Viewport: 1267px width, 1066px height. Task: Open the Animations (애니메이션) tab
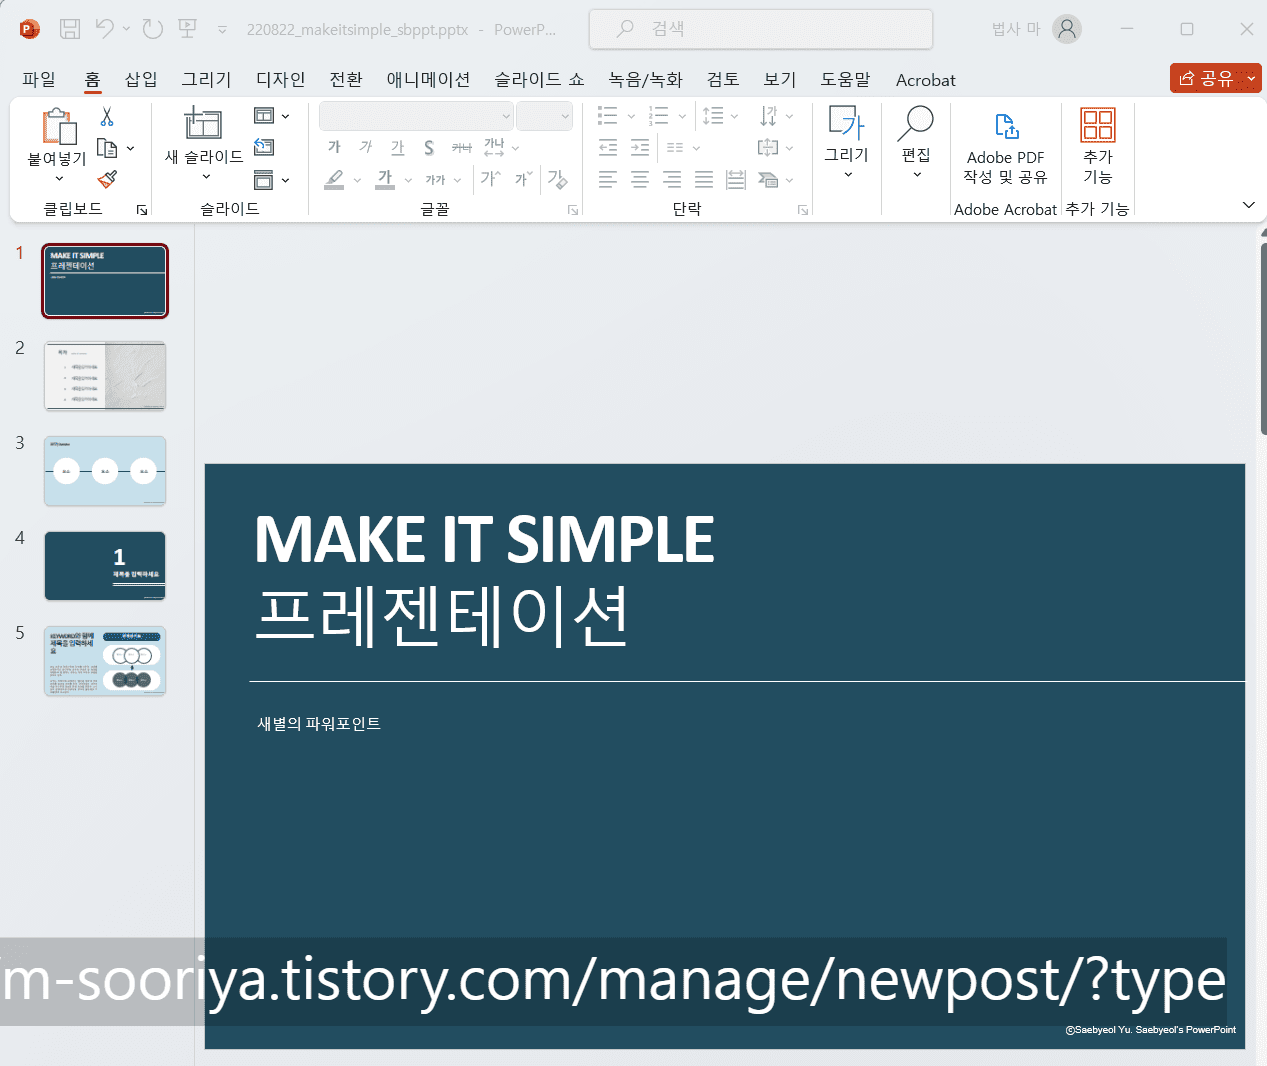428,80
